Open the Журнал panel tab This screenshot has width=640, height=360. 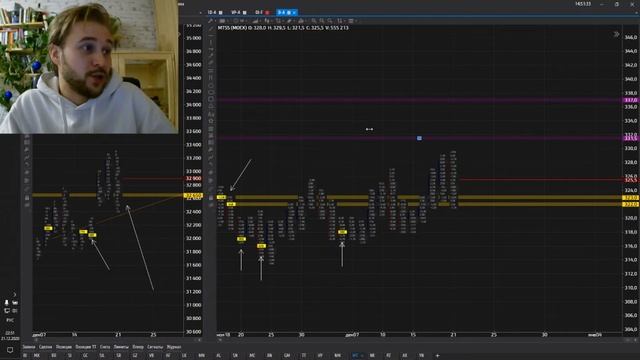174,347
